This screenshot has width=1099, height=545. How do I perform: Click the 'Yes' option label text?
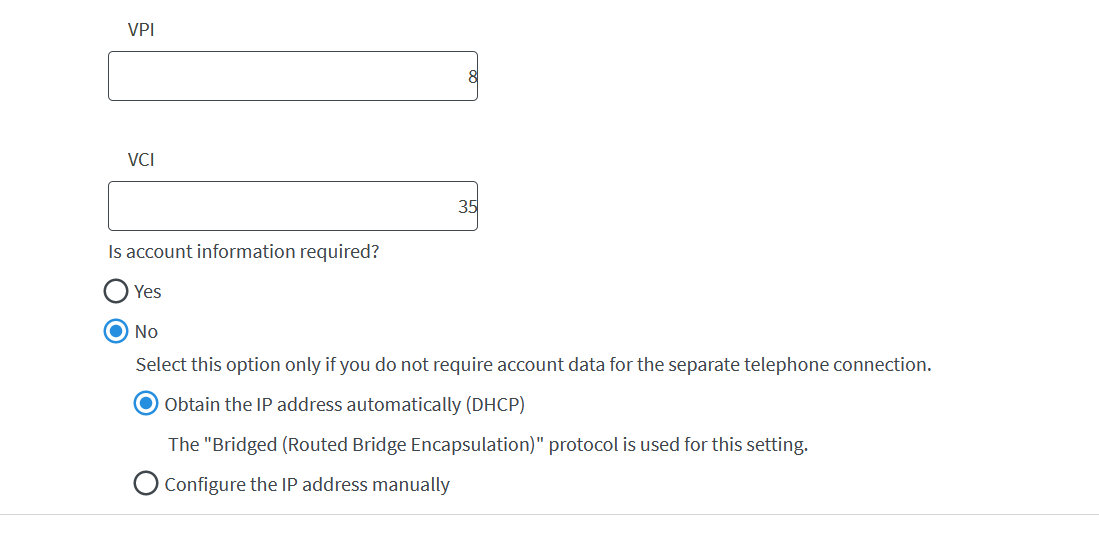[x=148, y=291]
